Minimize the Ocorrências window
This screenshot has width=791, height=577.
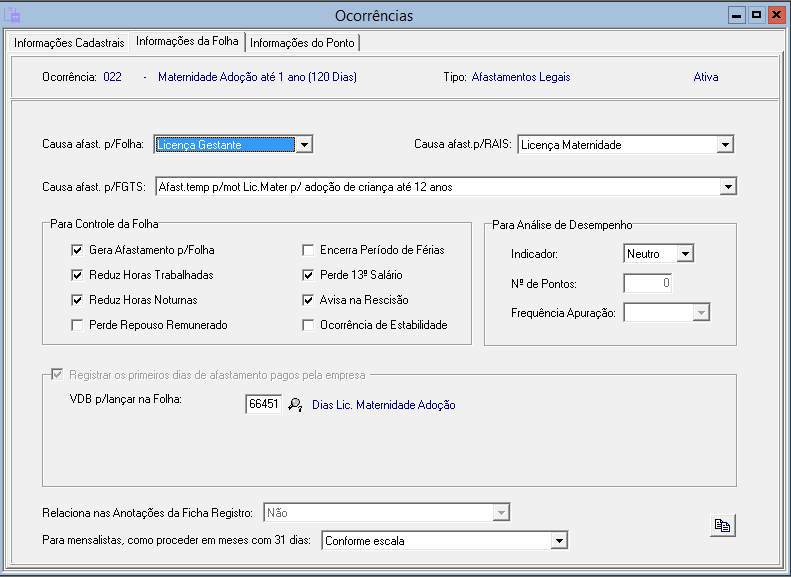(x=737, y=16)
